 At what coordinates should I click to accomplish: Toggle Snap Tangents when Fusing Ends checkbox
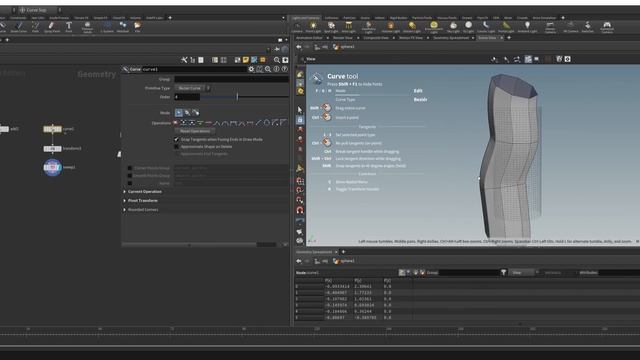[x=177, y=140]
